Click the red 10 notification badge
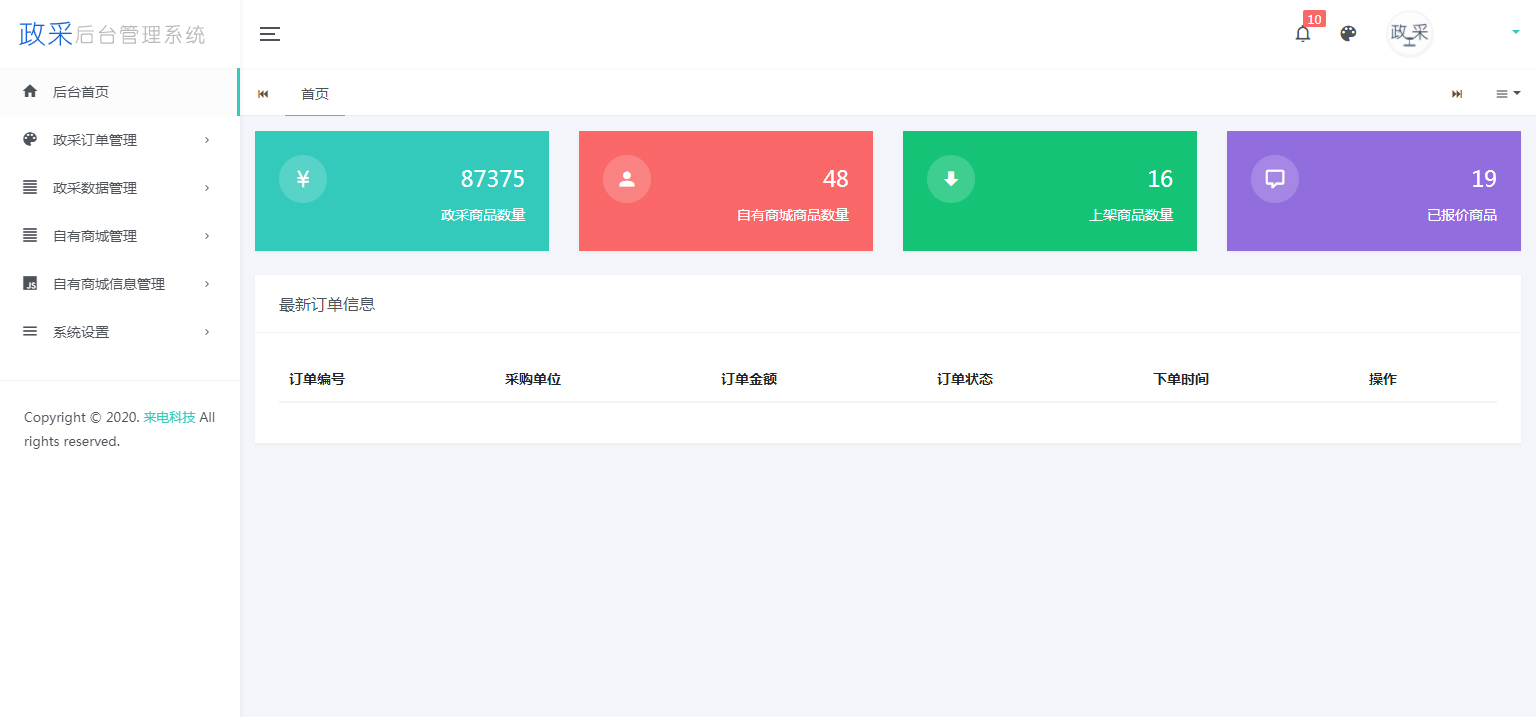This screenshot has width=1536, height=717. point(1314,19)
